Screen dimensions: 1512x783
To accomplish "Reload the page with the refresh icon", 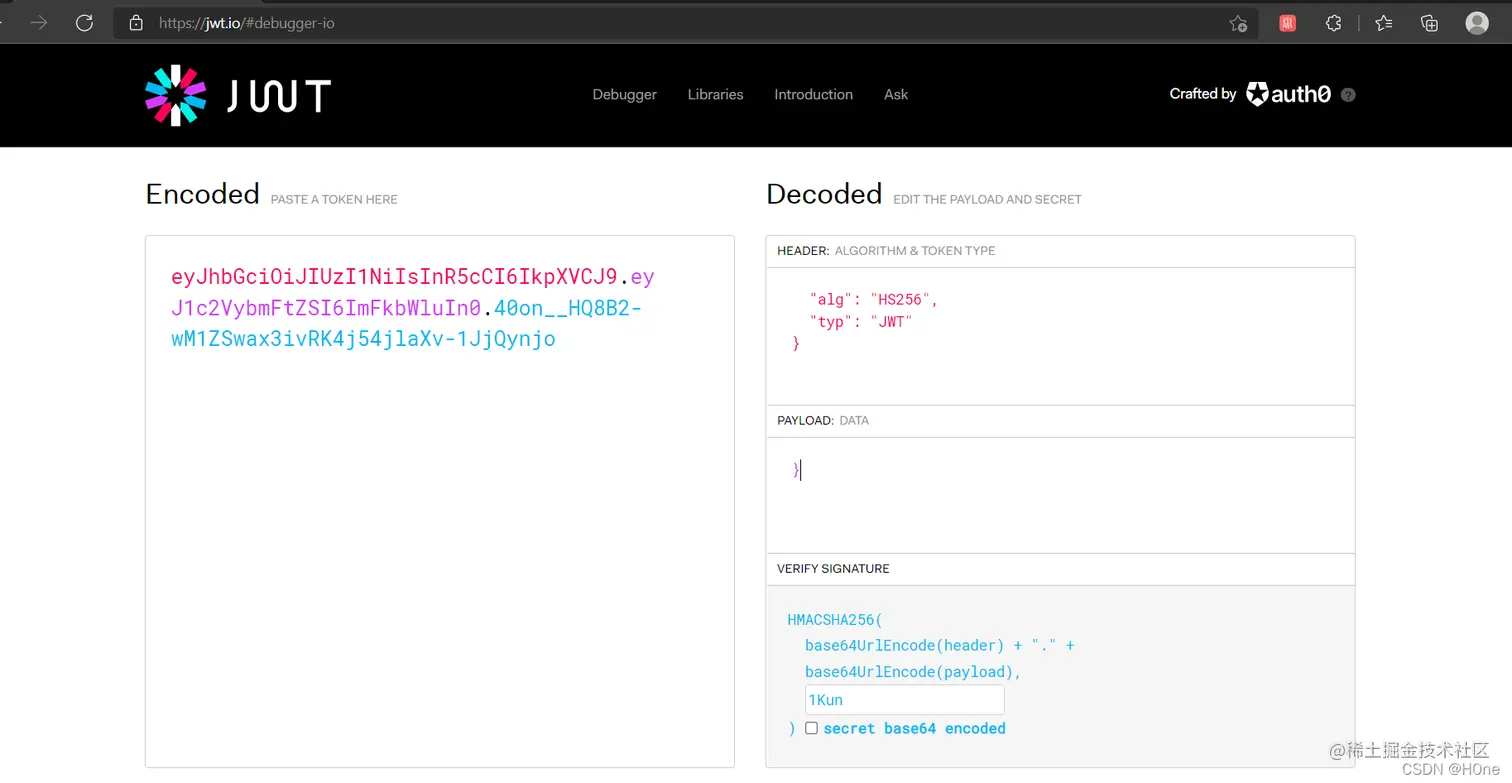I will tap(84, 22).
